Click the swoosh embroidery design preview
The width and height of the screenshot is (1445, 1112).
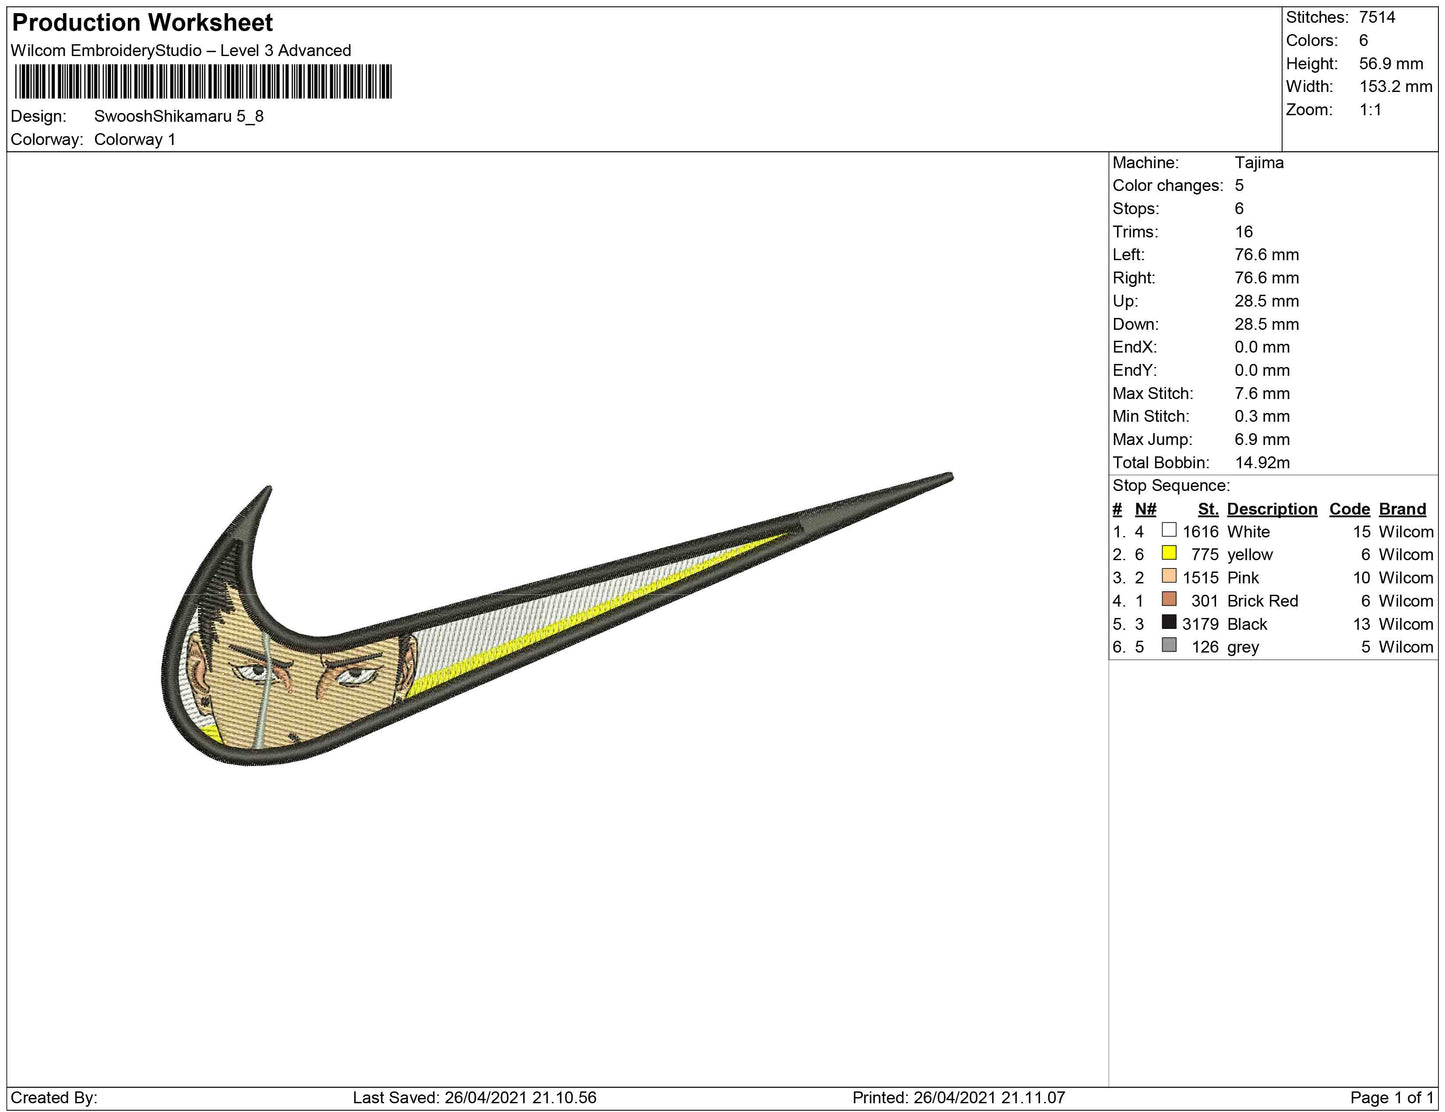(557, 619)
